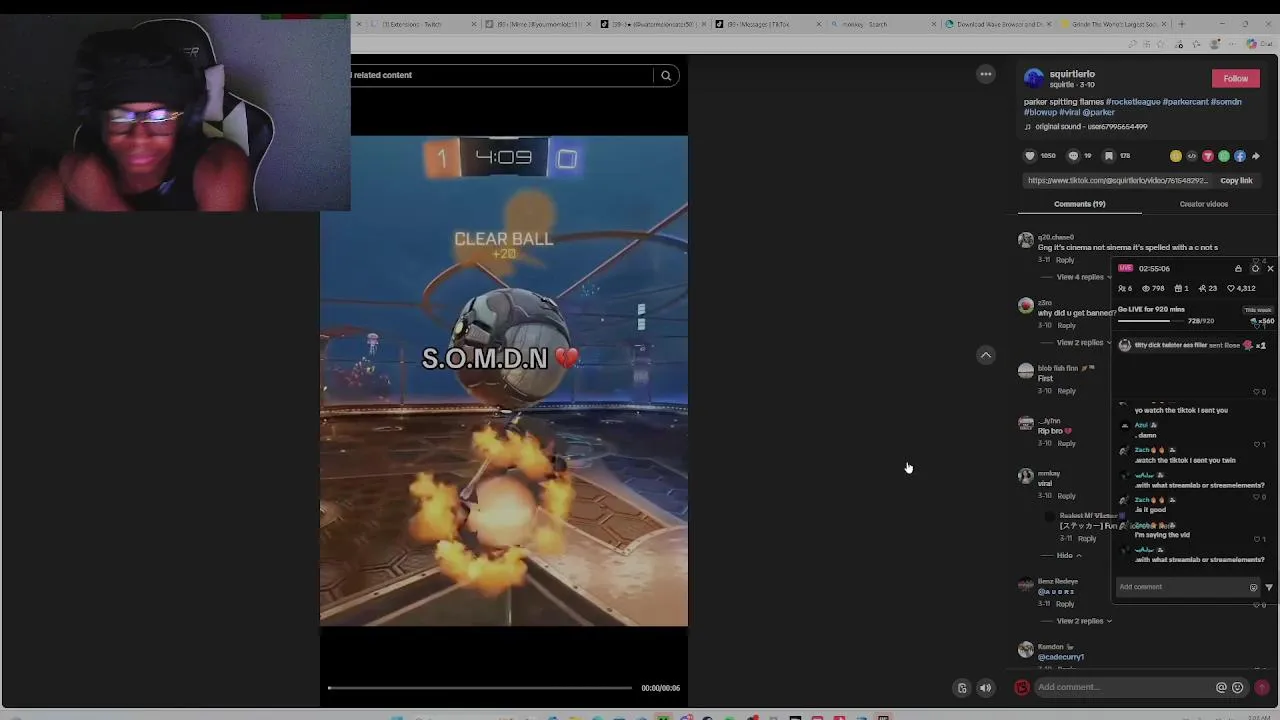Click the main Add comment field
The width and height of the screenshot is (1280, 720).
(x=1124, y=688)
